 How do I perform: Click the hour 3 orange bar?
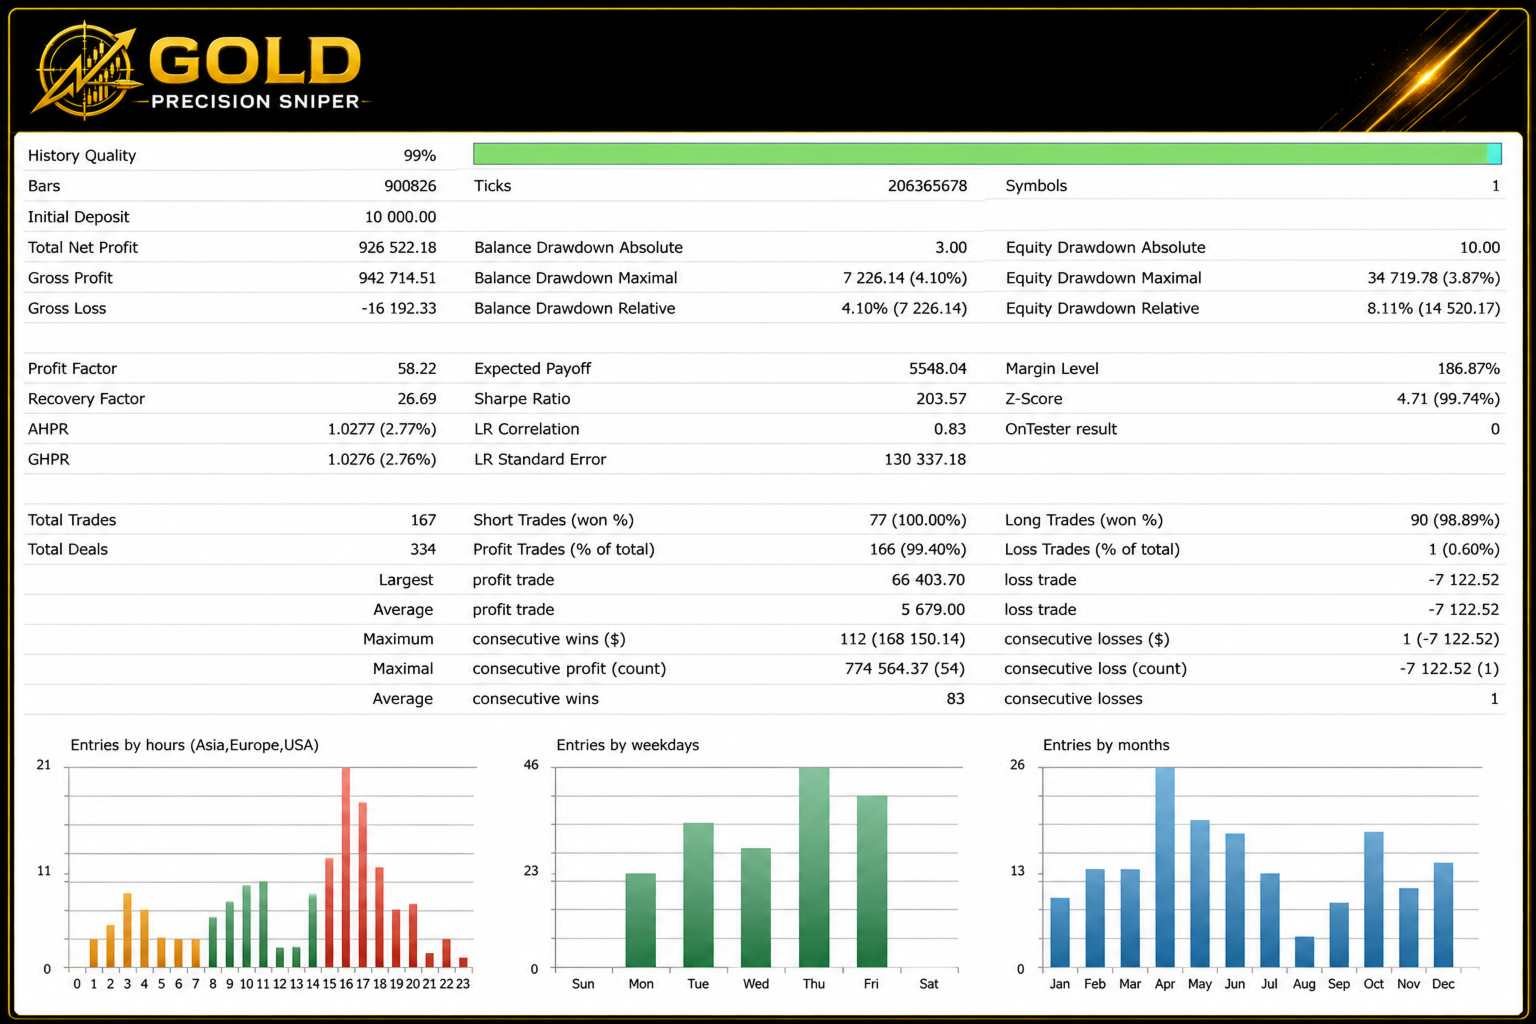click(x=127, y=930)
